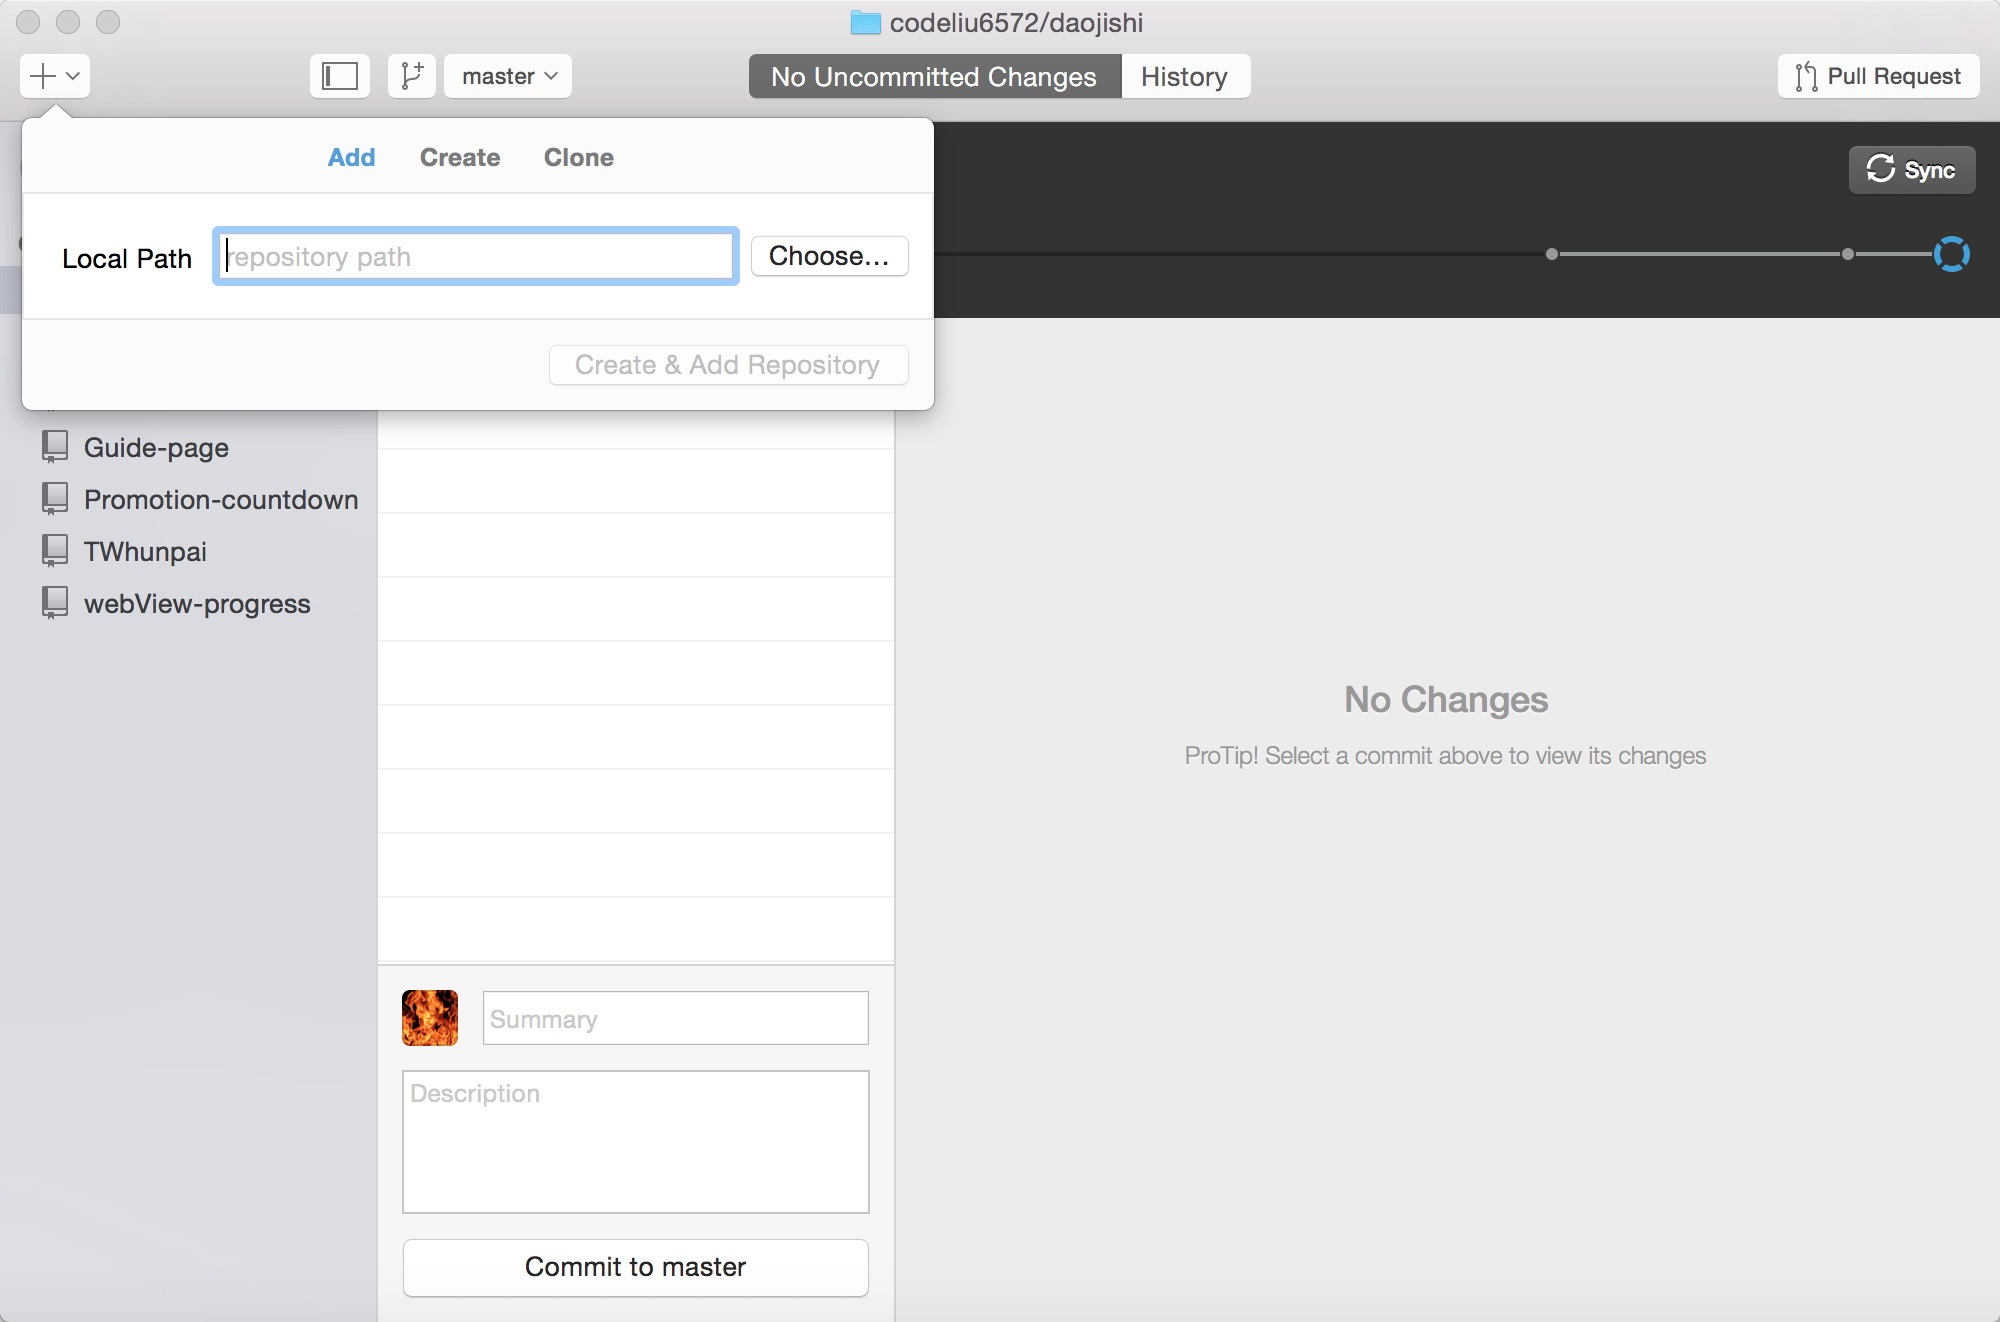Switch to the Create tab

[x=459, y=155]
